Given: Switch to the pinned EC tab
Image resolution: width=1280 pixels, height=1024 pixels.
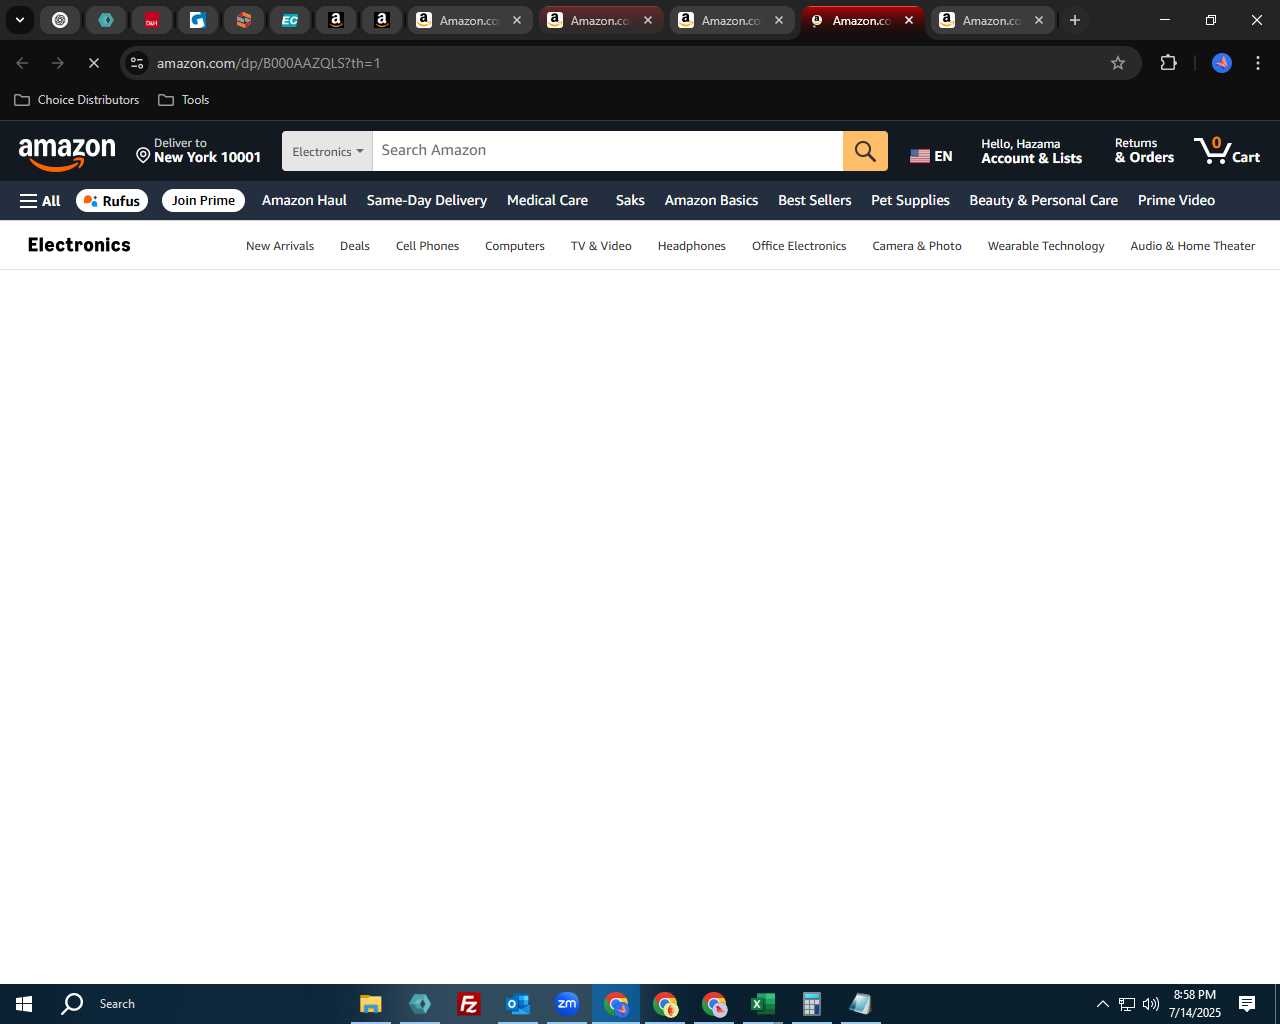Looking at the screenshot, I should coord(289,20).
